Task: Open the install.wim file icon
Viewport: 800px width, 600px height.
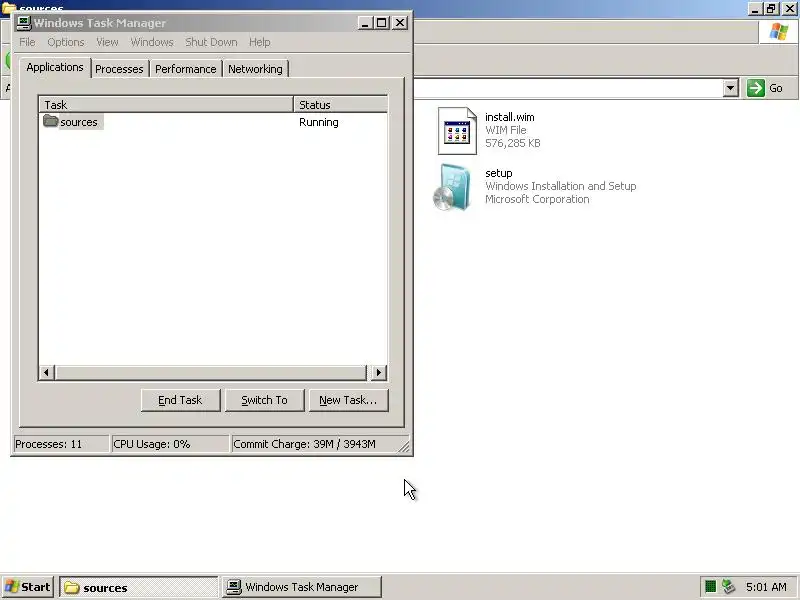Action: tap(457, 131)
